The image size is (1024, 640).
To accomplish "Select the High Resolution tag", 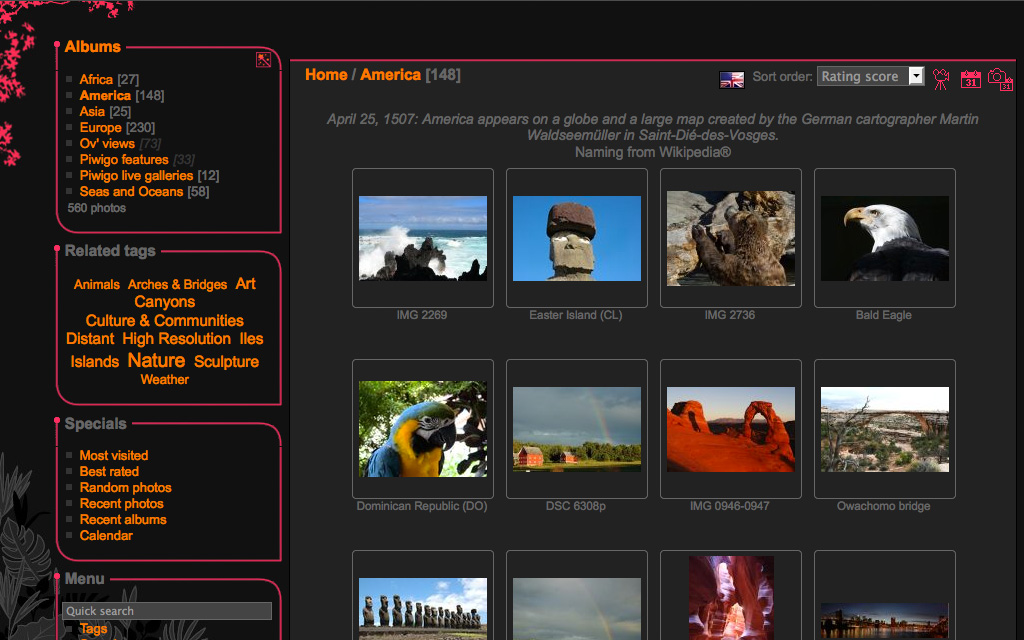I will pyautogui.click(x=176, y=339).
